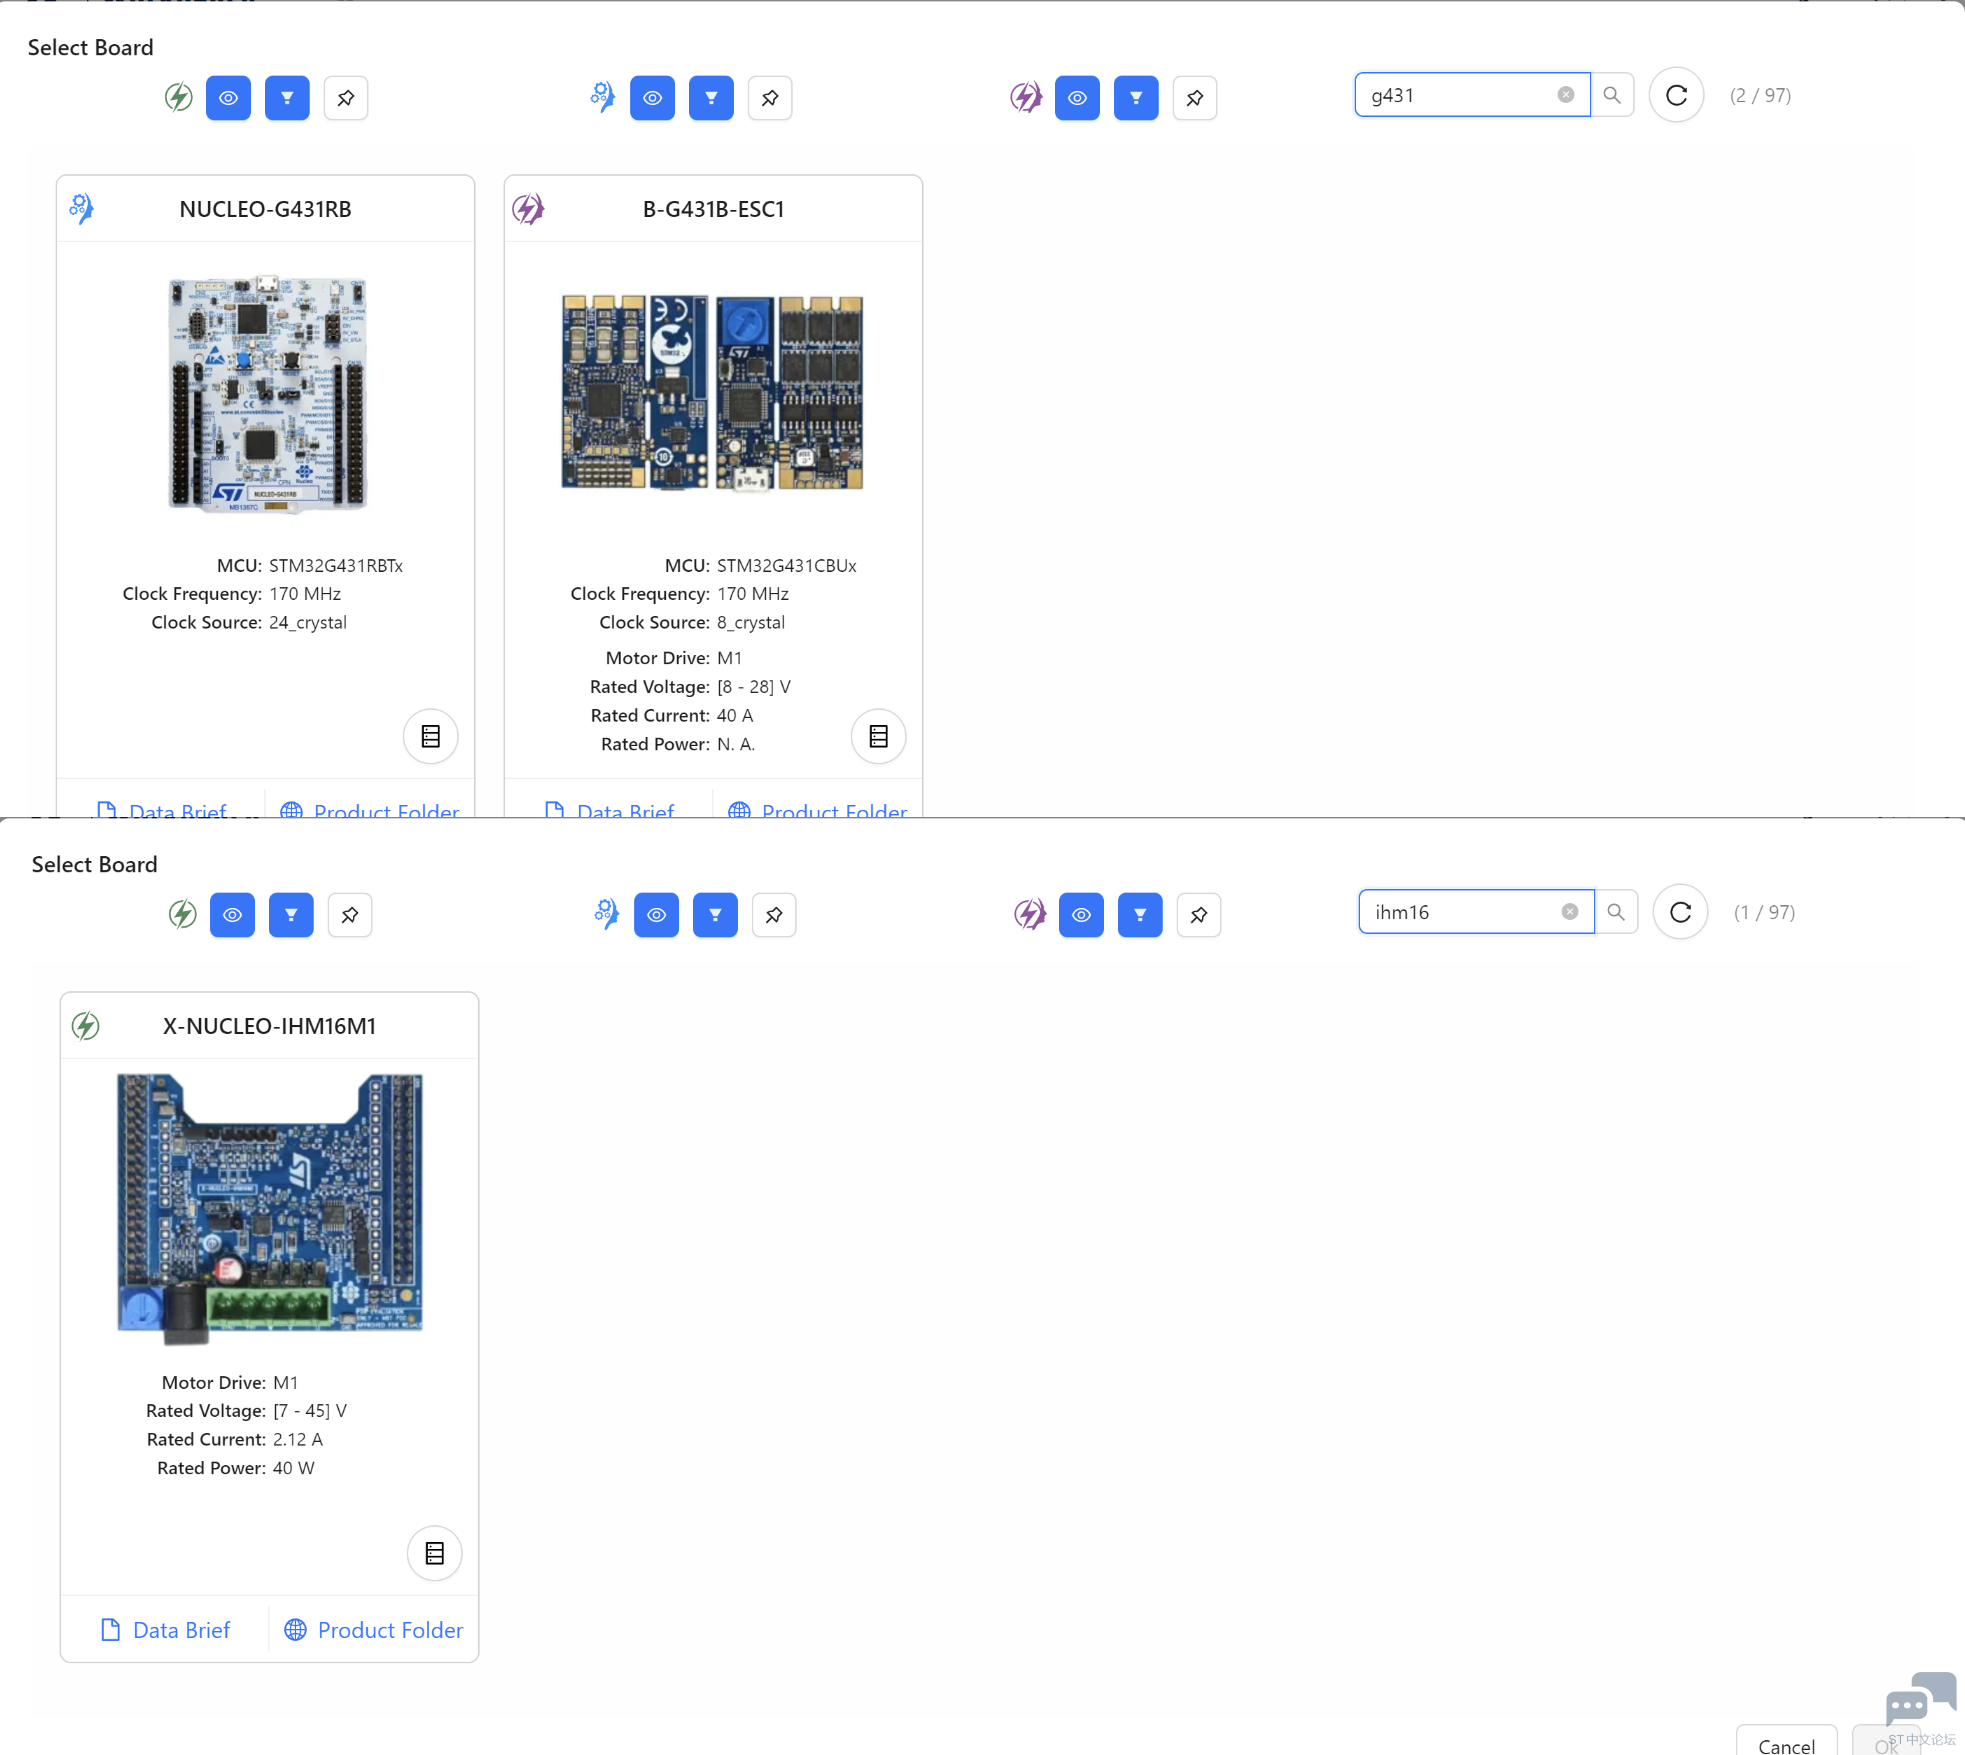Open control board filter in top dialog

pyautogui.click(x=711, y=98)
